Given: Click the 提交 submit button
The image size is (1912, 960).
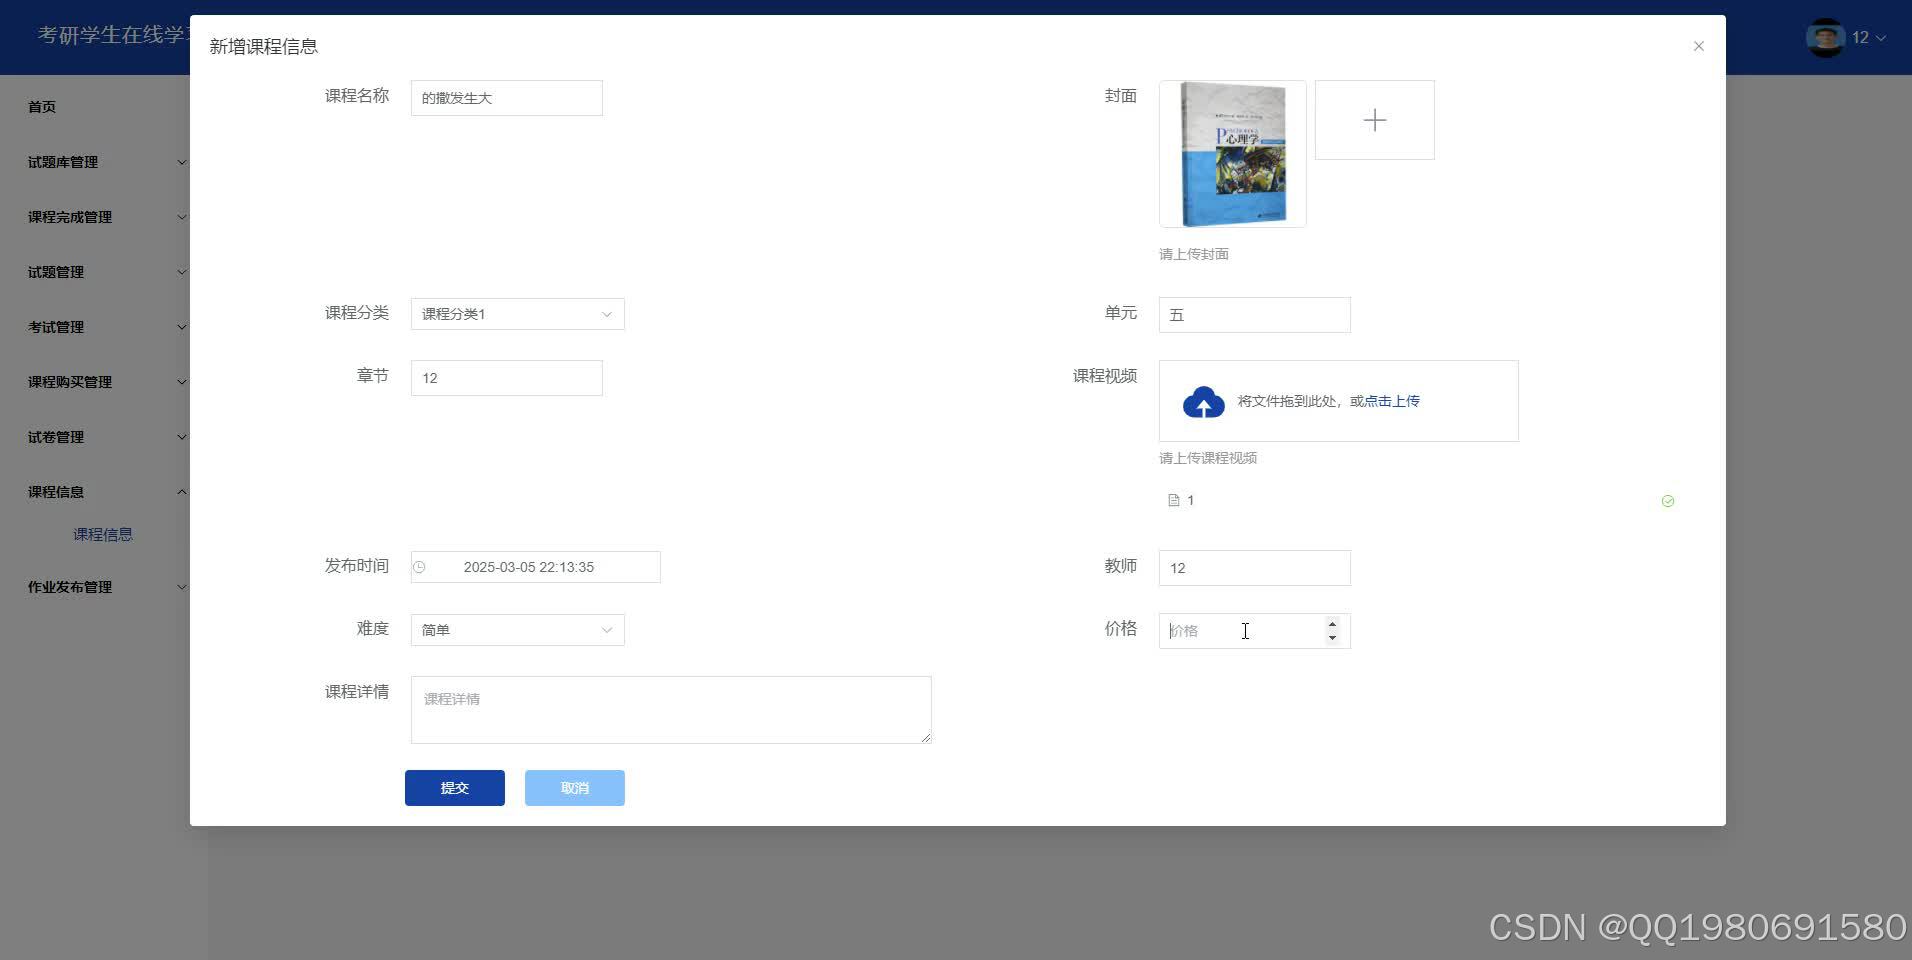Looking at the screenshot, I should [x=454, y=787].
